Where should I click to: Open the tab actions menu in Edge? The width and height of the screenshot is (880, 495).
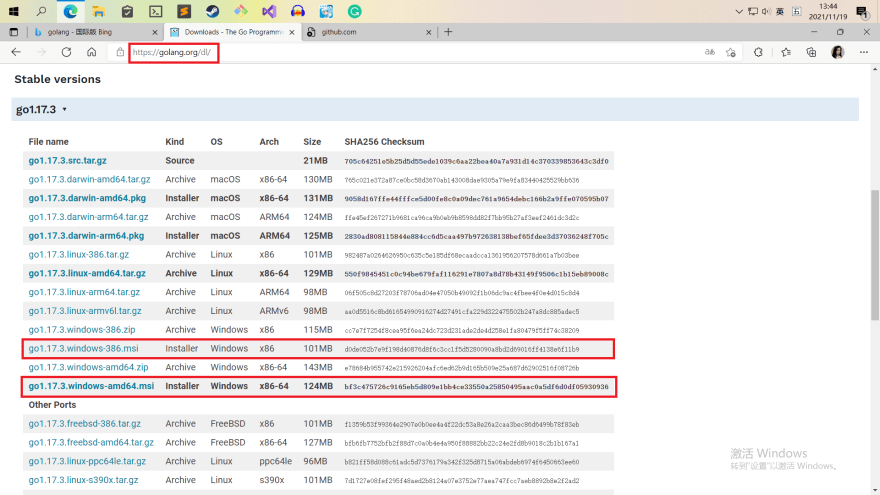pyautogui.click(x=14, y=32)
